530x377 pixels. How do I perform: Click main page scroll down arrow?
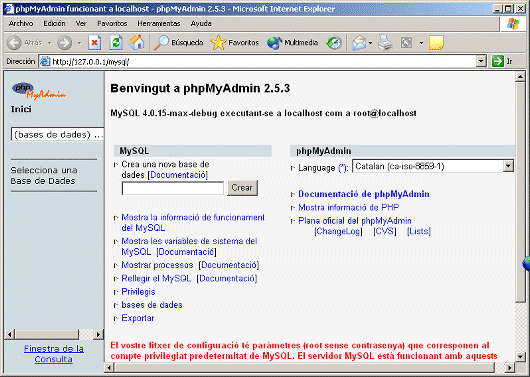(520, 357)
